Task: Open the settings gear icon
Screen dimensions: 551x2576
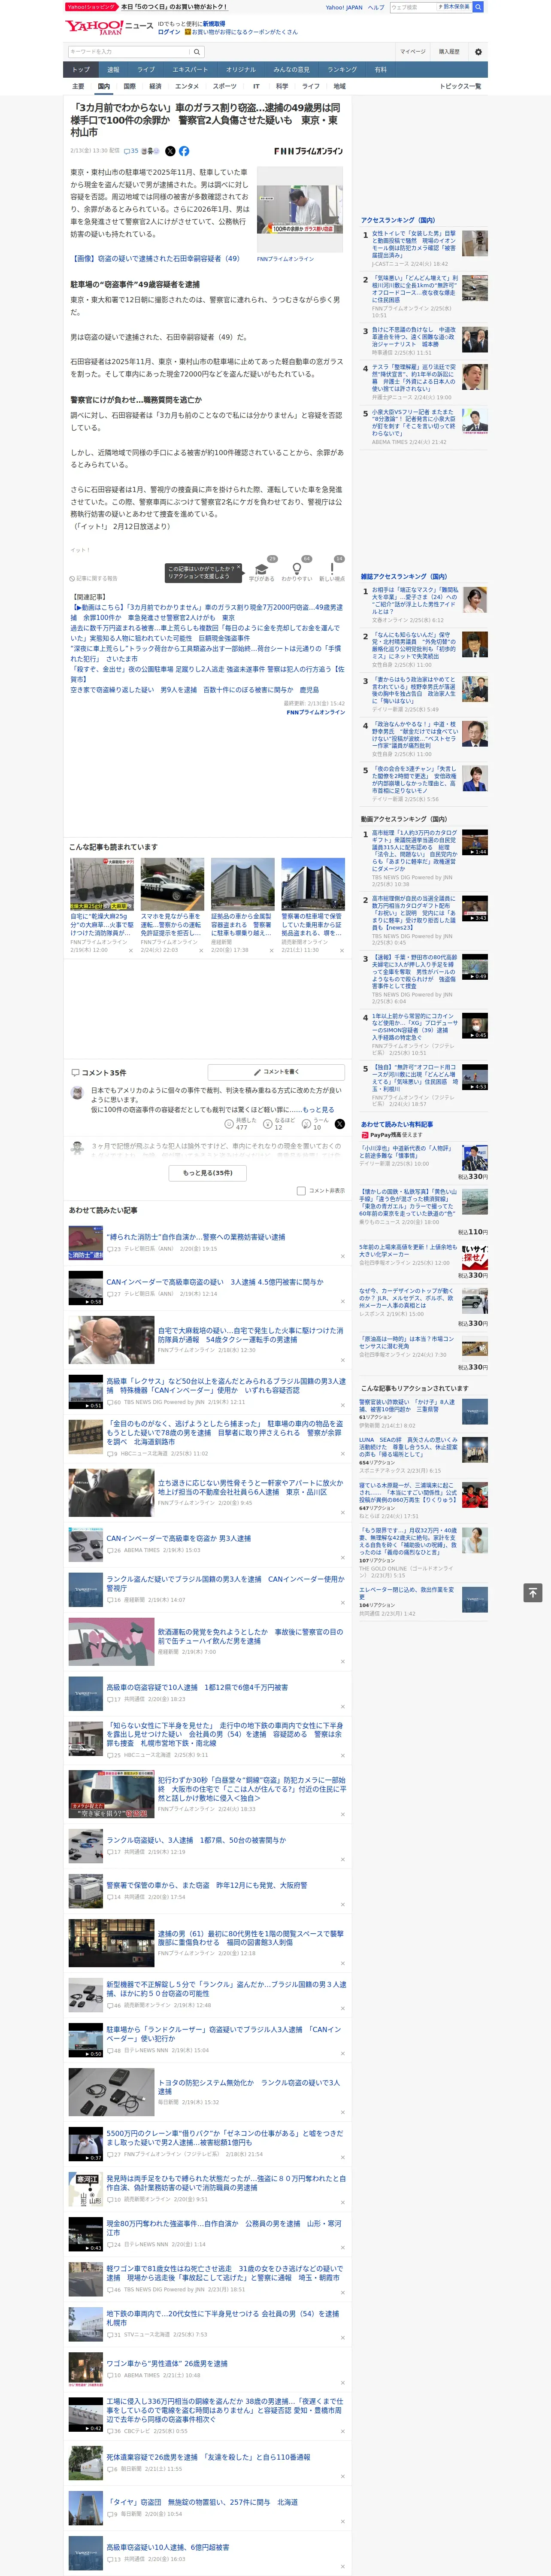Action: click(478, 52)
